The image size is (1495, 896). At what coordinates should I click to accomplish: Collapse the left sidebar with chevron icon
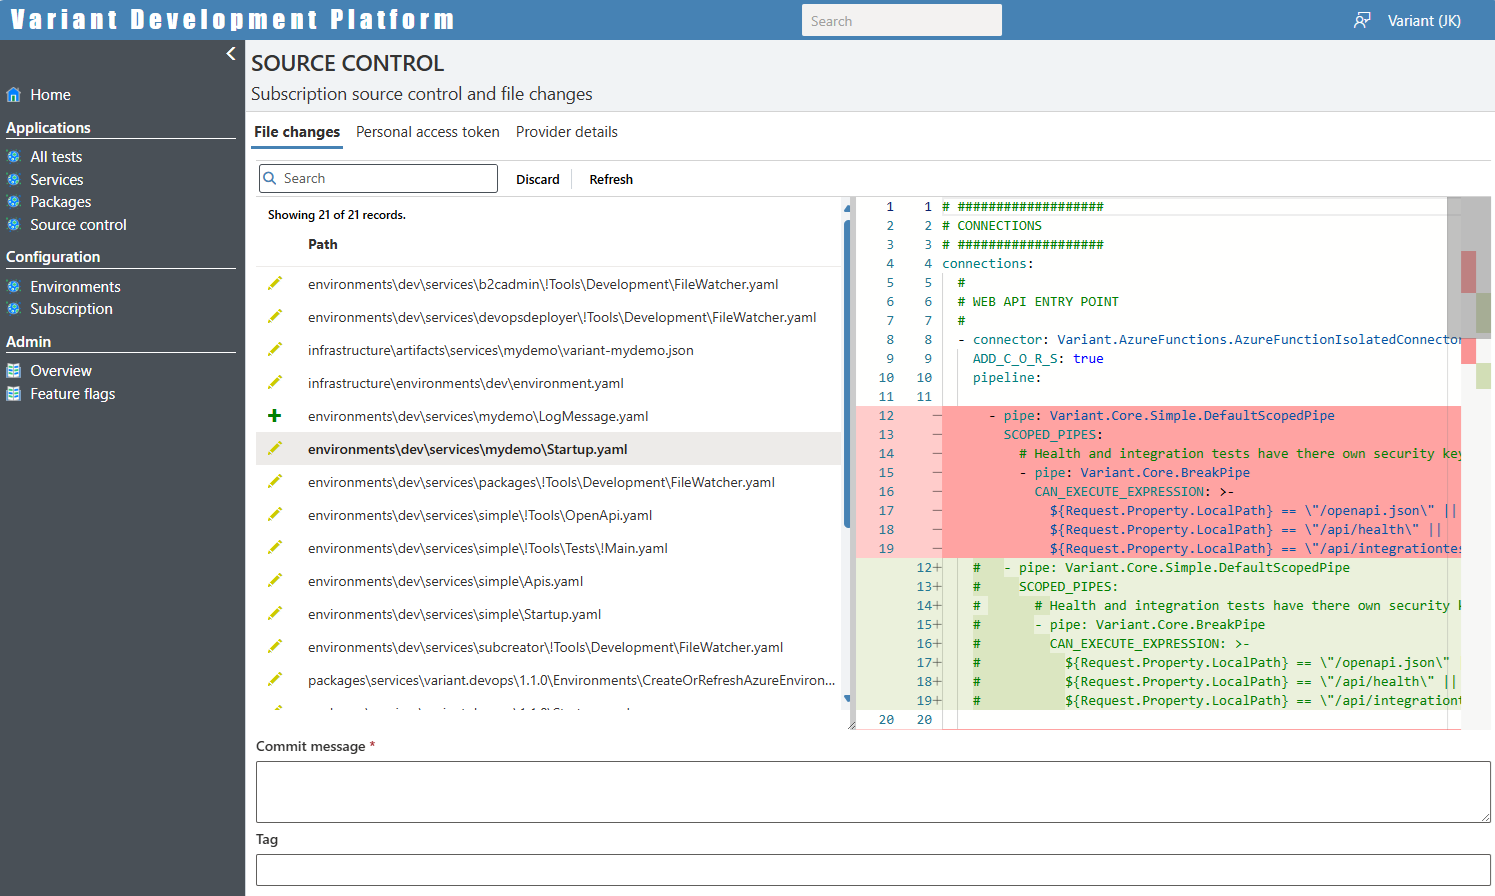click(231, 54)
